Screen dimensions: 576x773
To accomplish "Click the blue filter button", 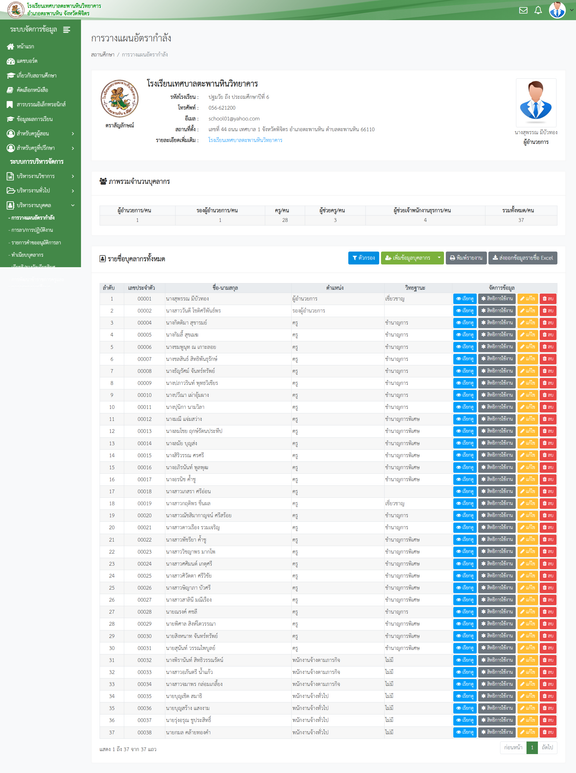I will [x=363, y=258].
